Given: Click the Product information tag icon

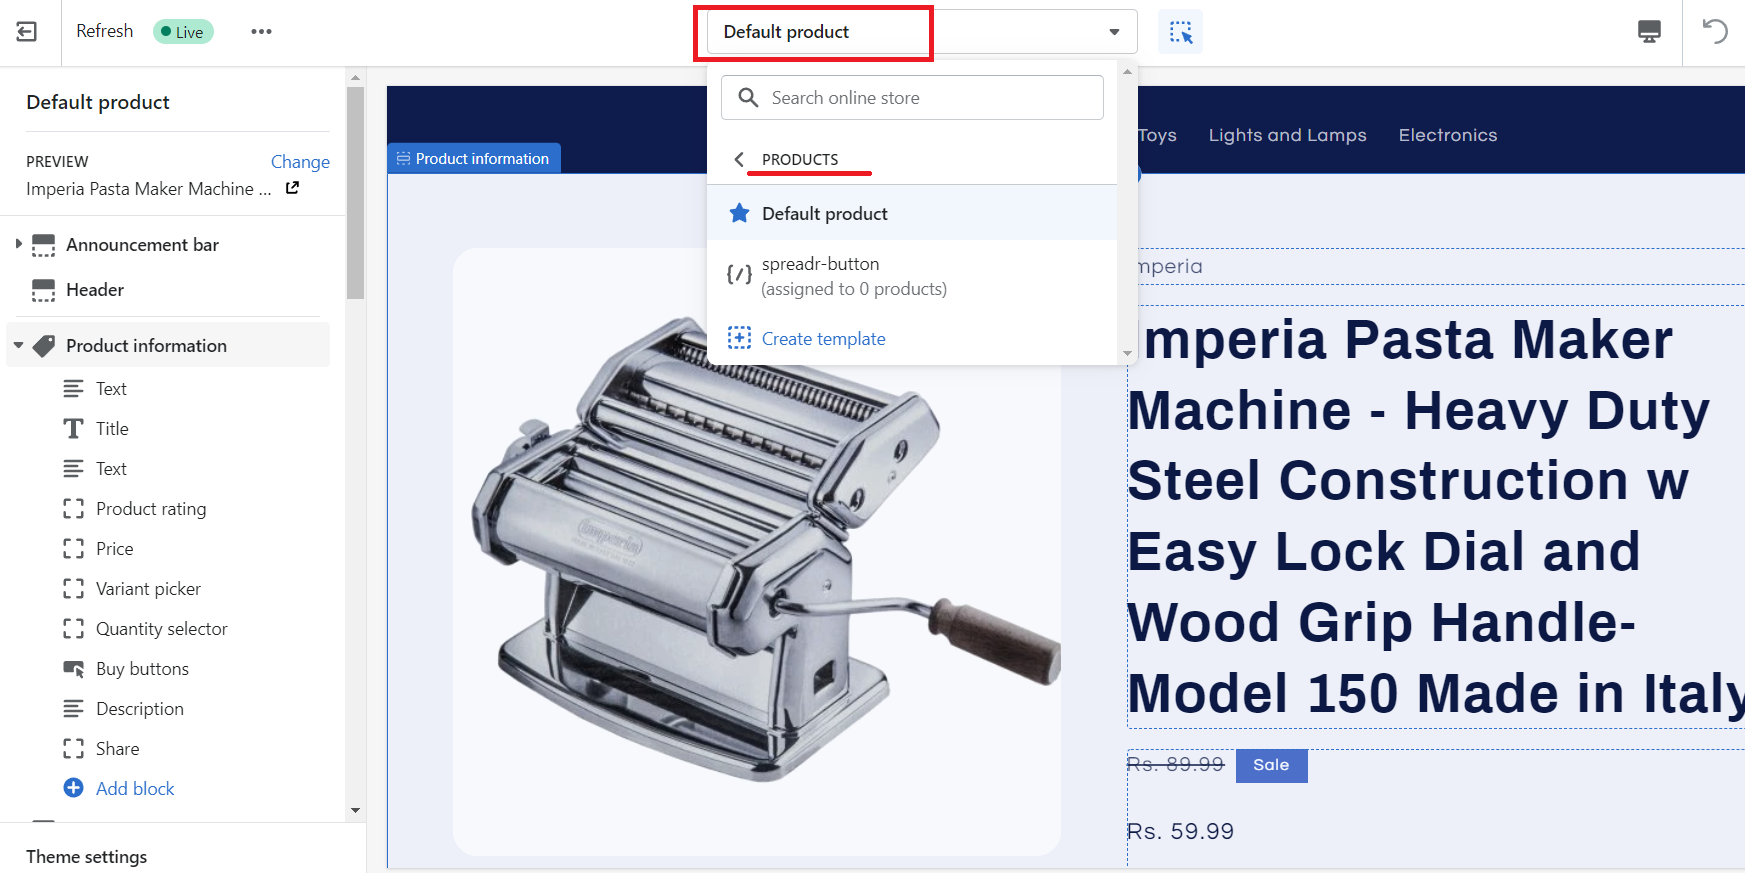Looking at the screenshot, I should coord(44,346).
